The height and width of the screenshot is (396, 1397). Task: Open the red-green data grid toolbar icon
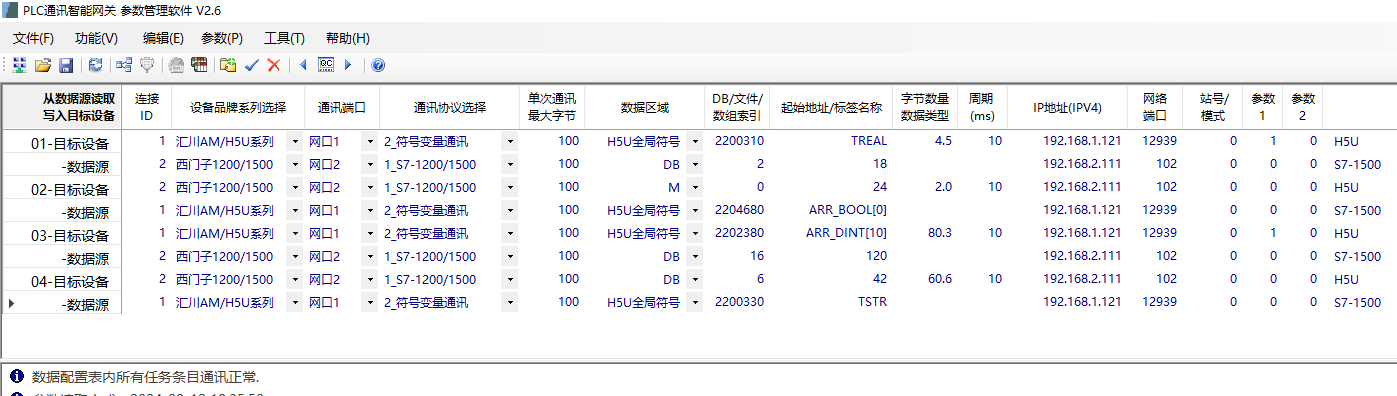pos(199,65)
